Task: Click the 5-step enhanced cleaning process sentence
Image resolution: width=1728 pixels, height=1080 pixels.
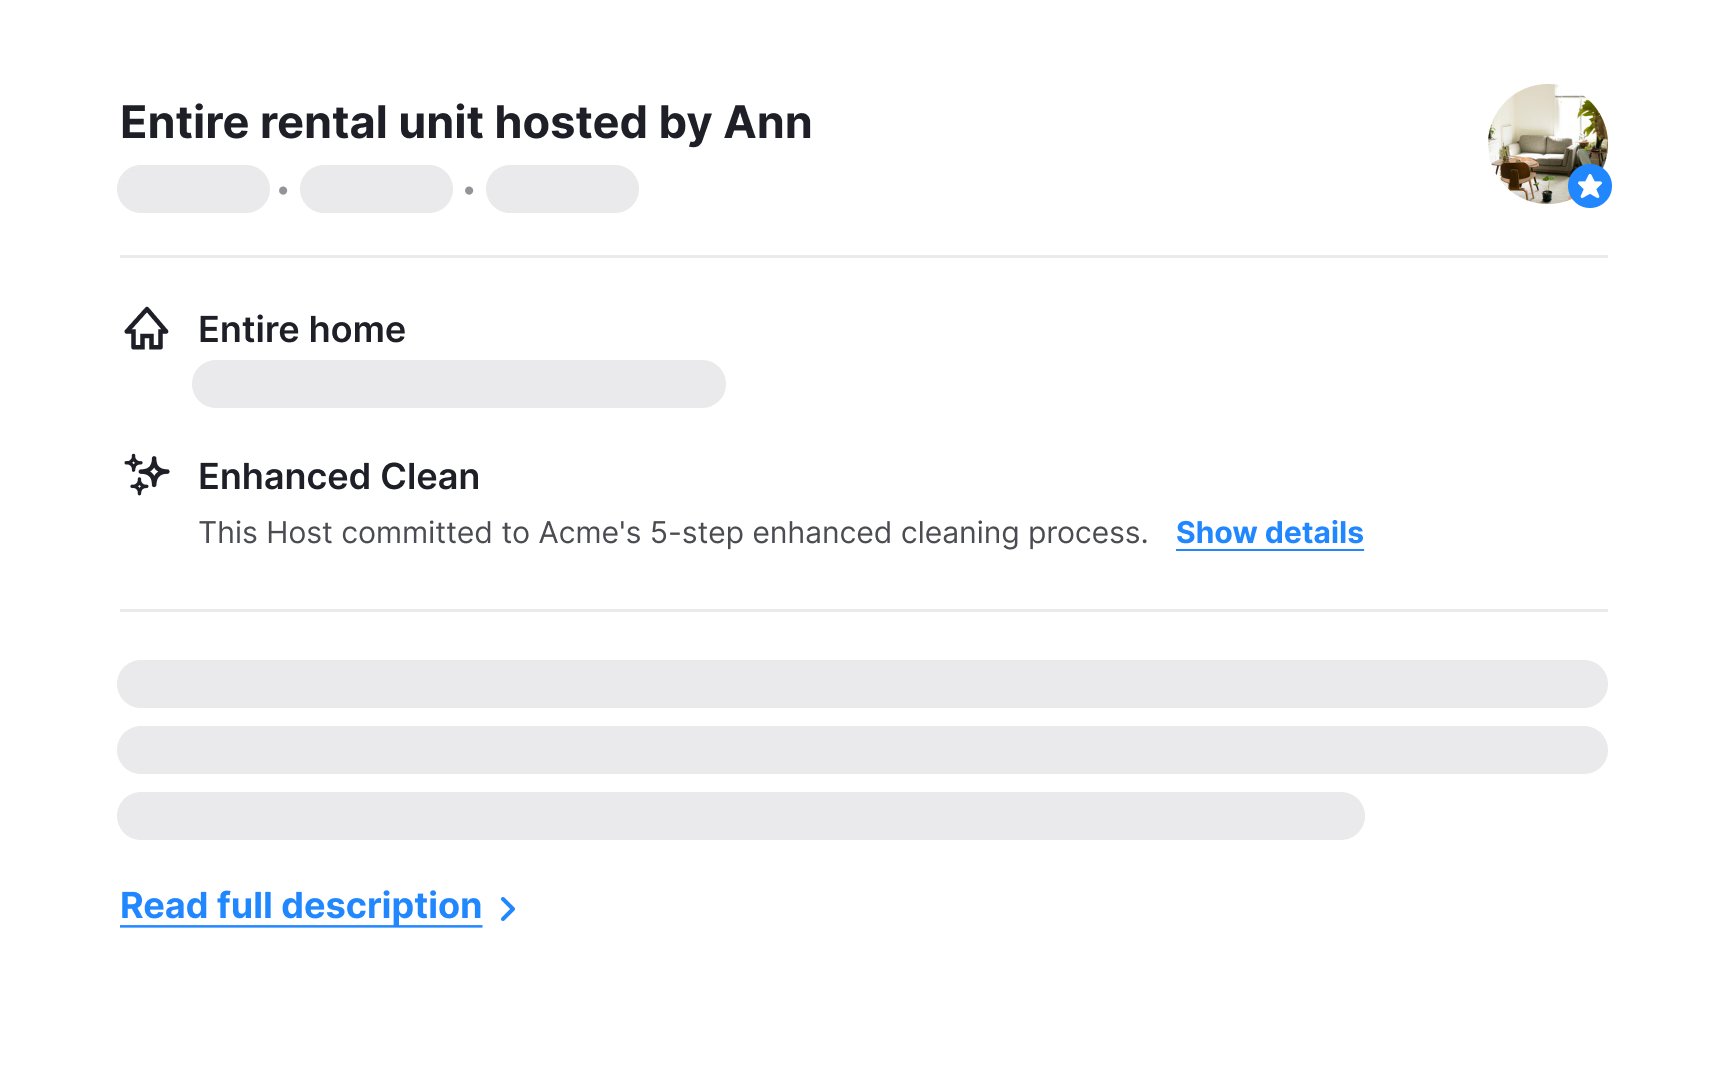Action: pyautogui.click(x=673, y=533)
